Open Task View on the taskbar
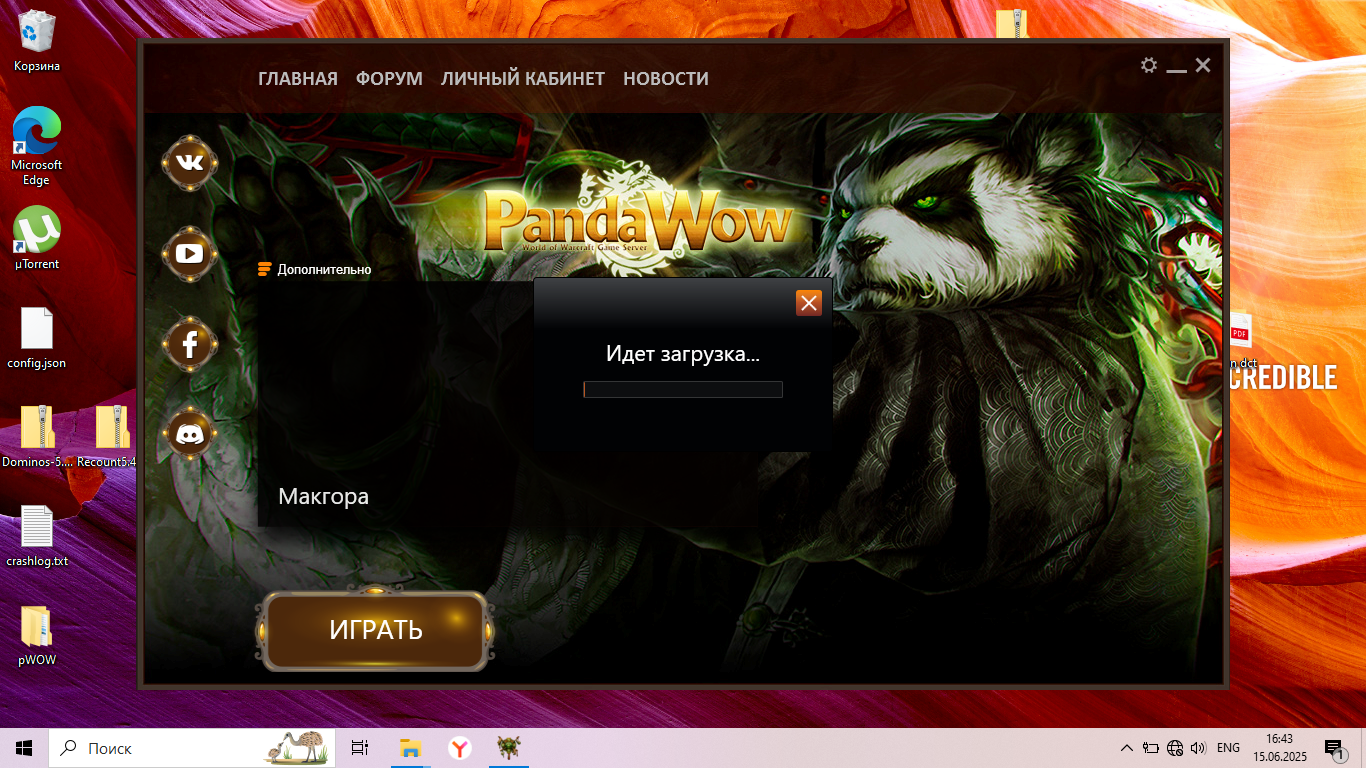Image resolution: width=1366 pixels, height=768 pixels. coord(360,747)
